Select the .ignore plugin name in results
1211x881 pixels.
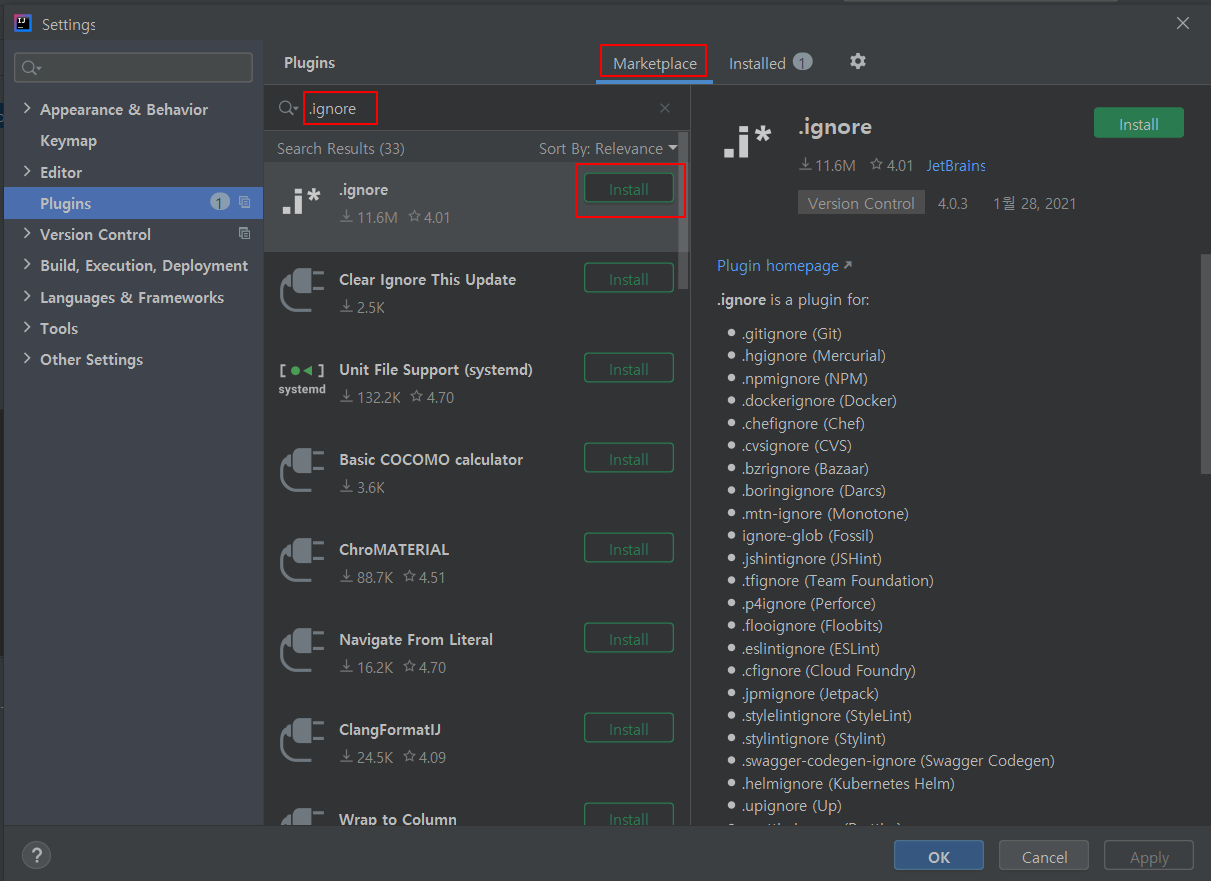coord(364,190)
